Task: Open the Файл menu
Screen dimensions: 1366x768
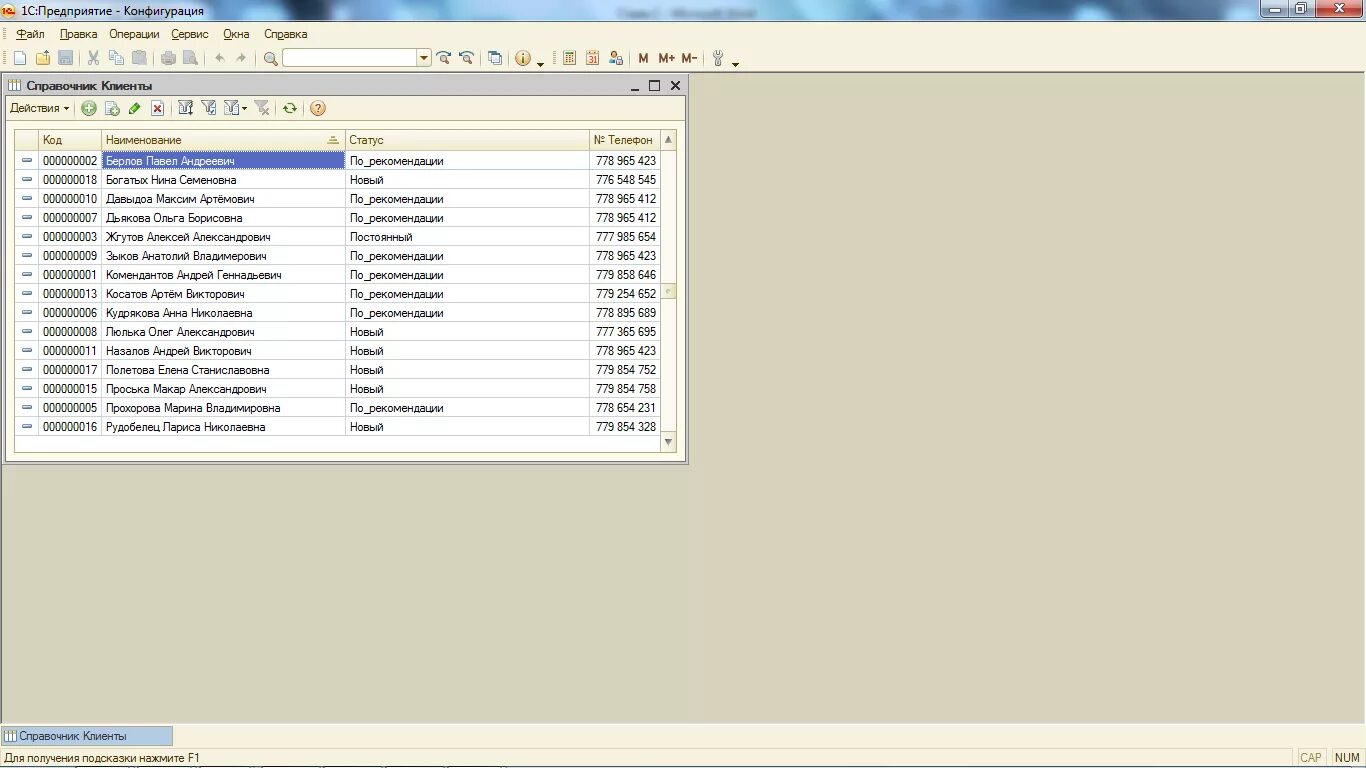Action: click(30, 34)
